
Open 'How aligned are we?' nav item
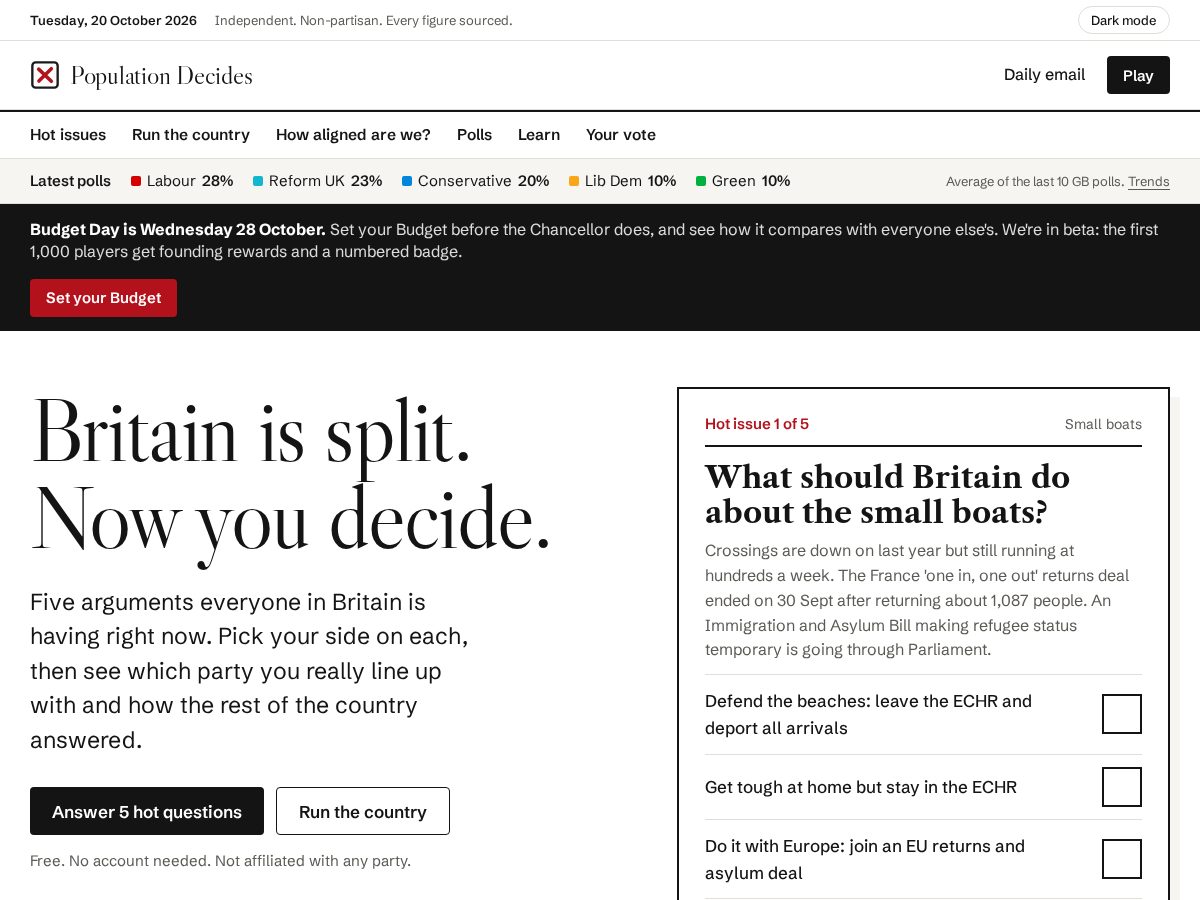353,135
